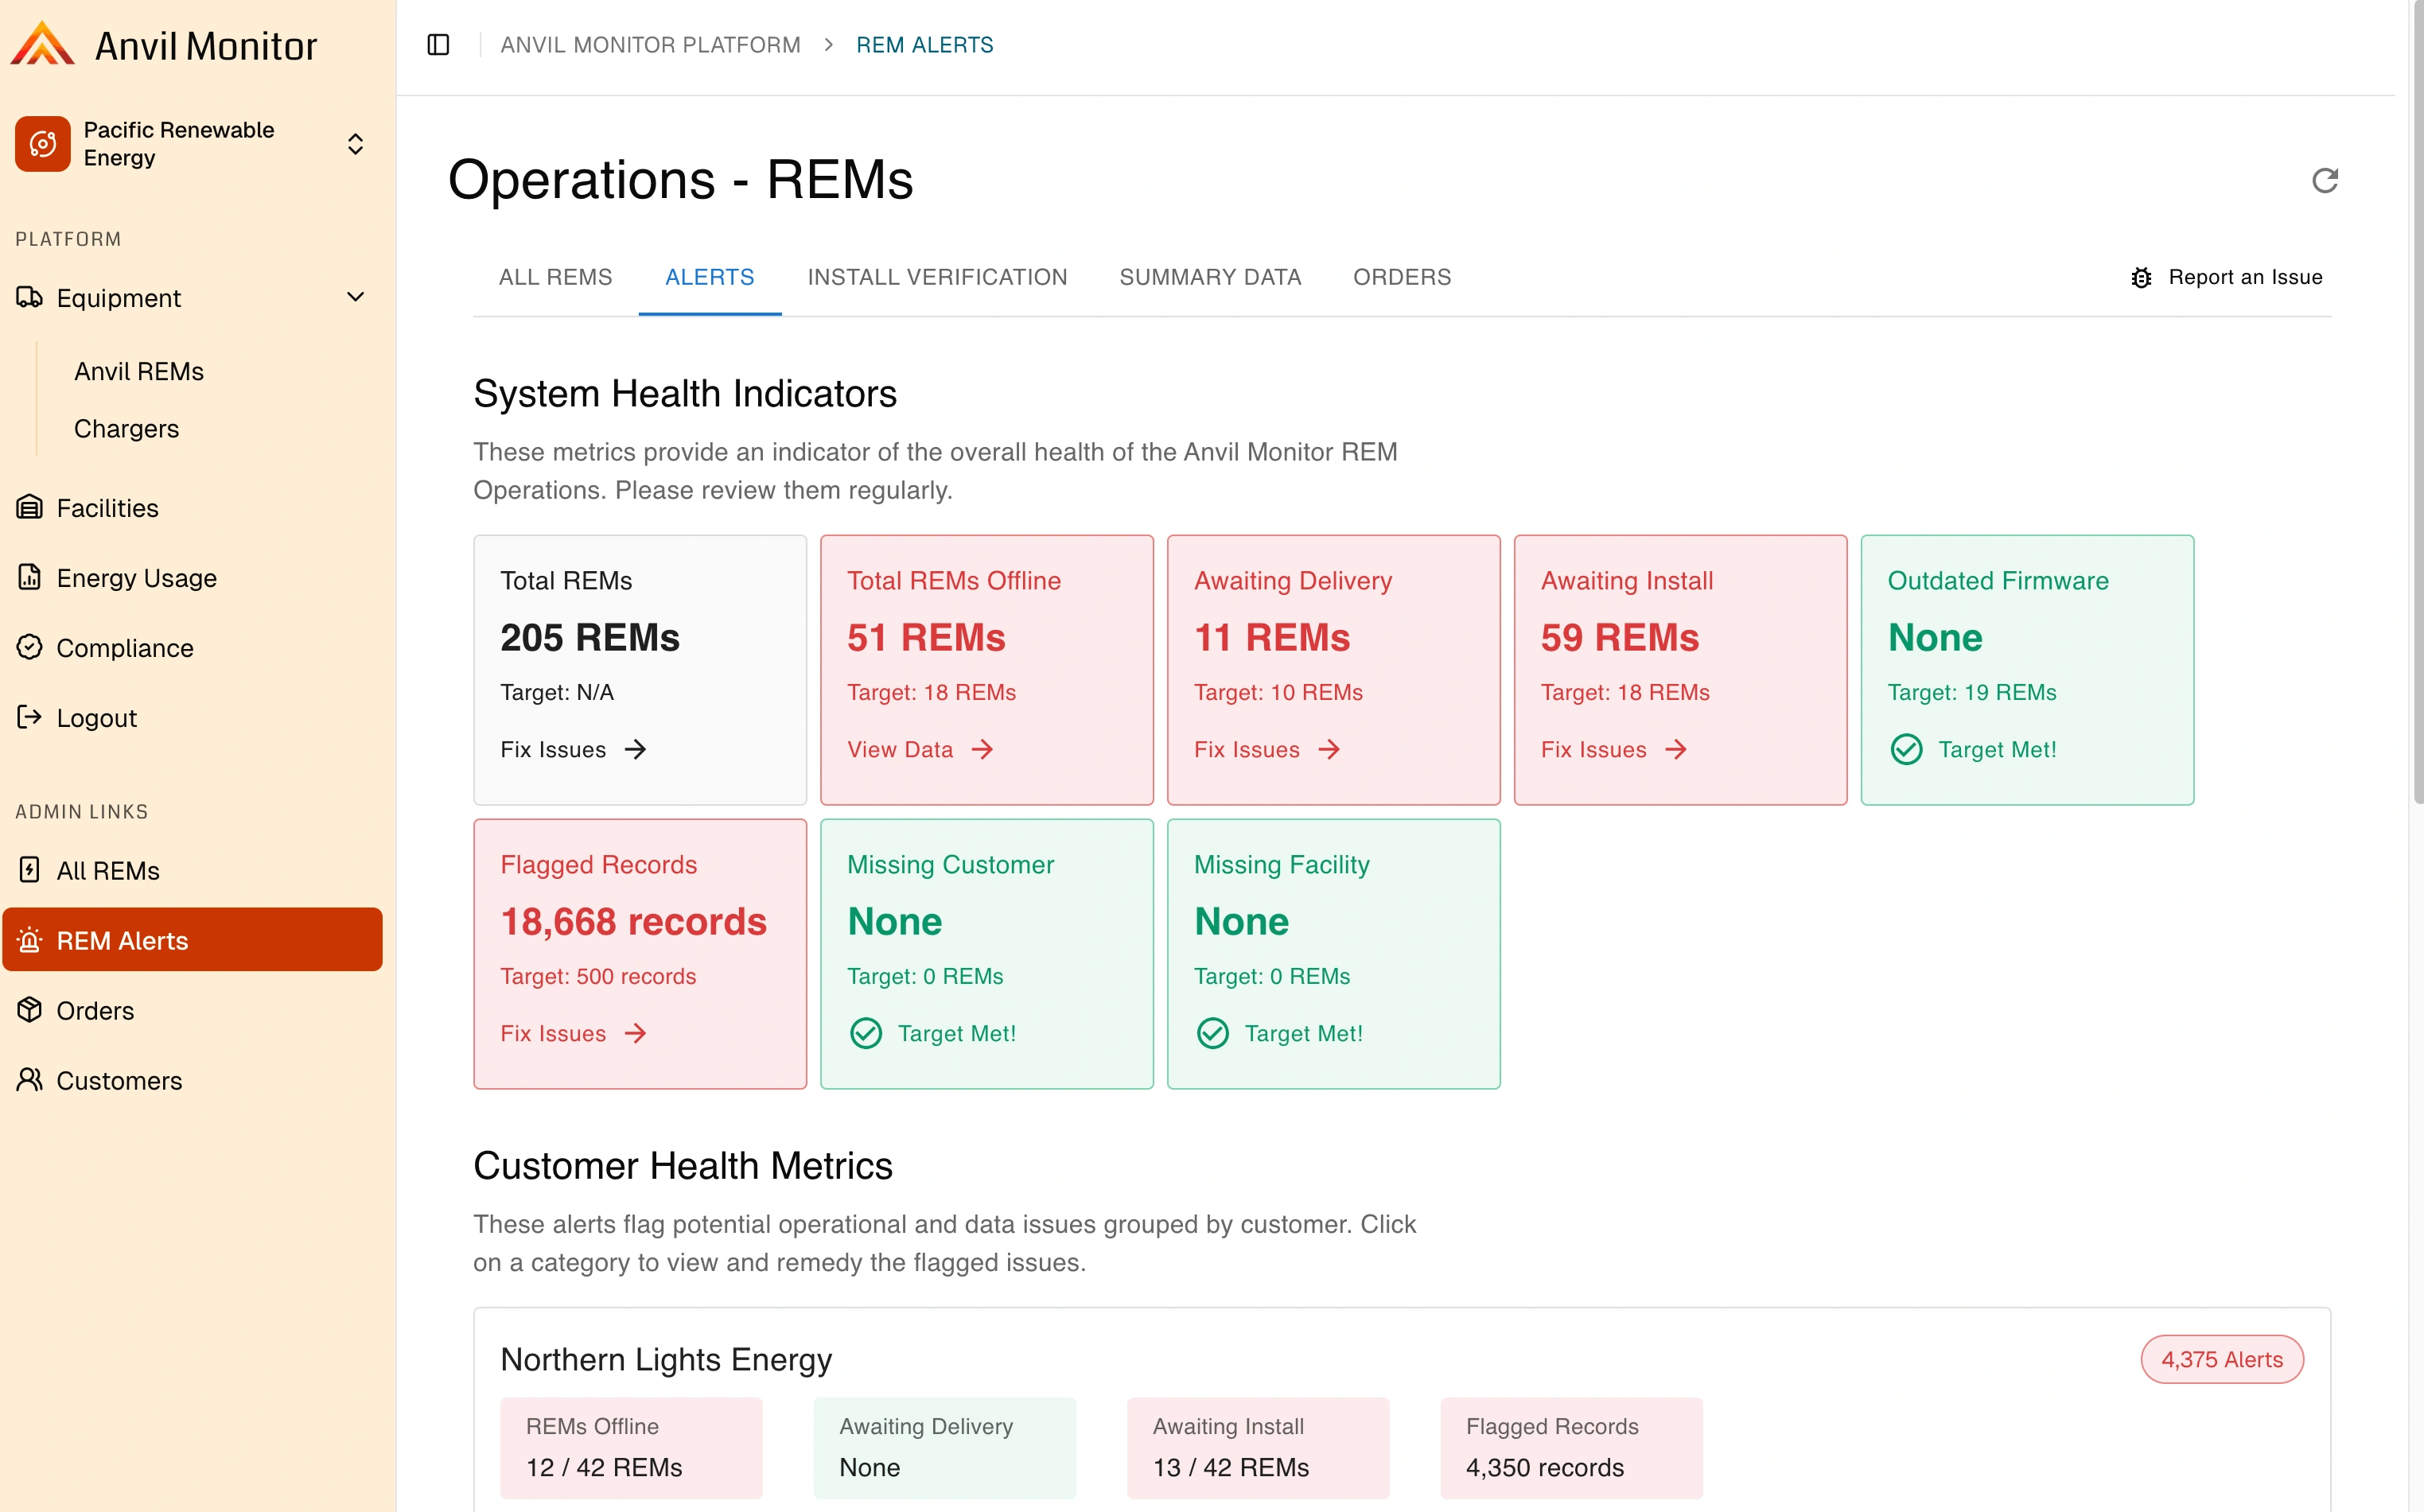The image size is (2424, 1512).
Task: Open Energy Usage from the sidebar
Action: 135,578
